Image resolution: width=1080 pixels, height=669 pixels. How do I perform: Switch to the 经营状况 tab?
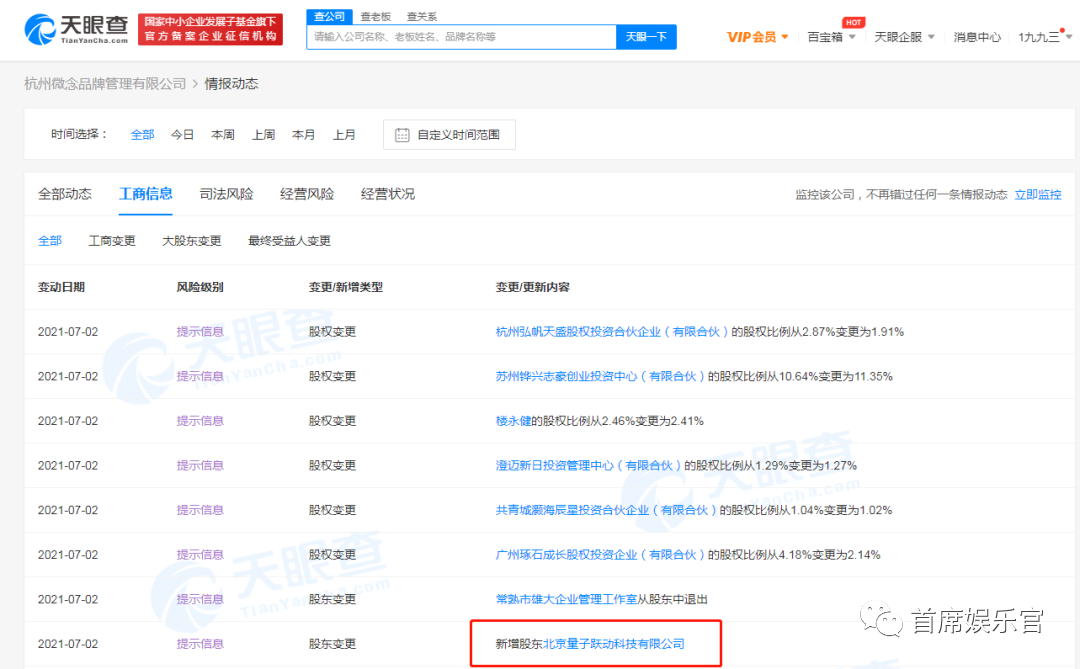click(388, 194)
